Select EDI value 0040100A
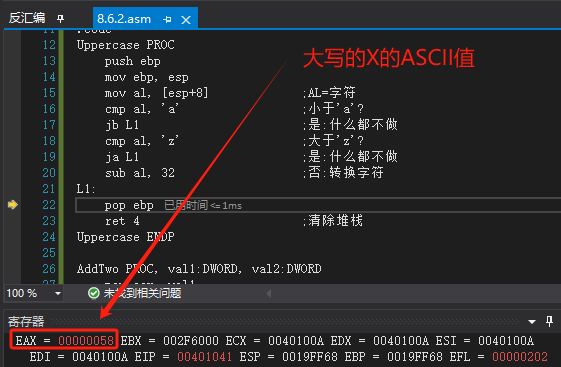The image size is (561, 367). 100,357
